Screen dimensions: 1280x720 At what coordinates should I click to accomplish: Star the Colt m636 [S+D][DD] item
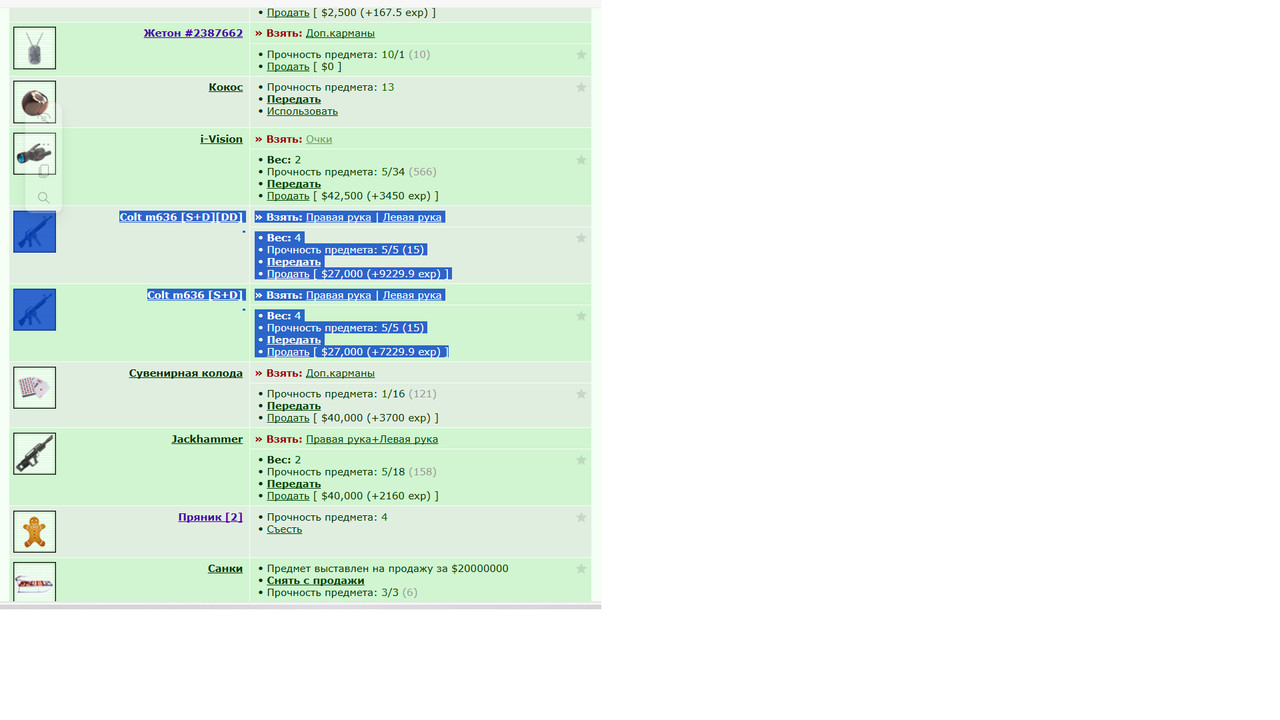(x=581, y=238)
